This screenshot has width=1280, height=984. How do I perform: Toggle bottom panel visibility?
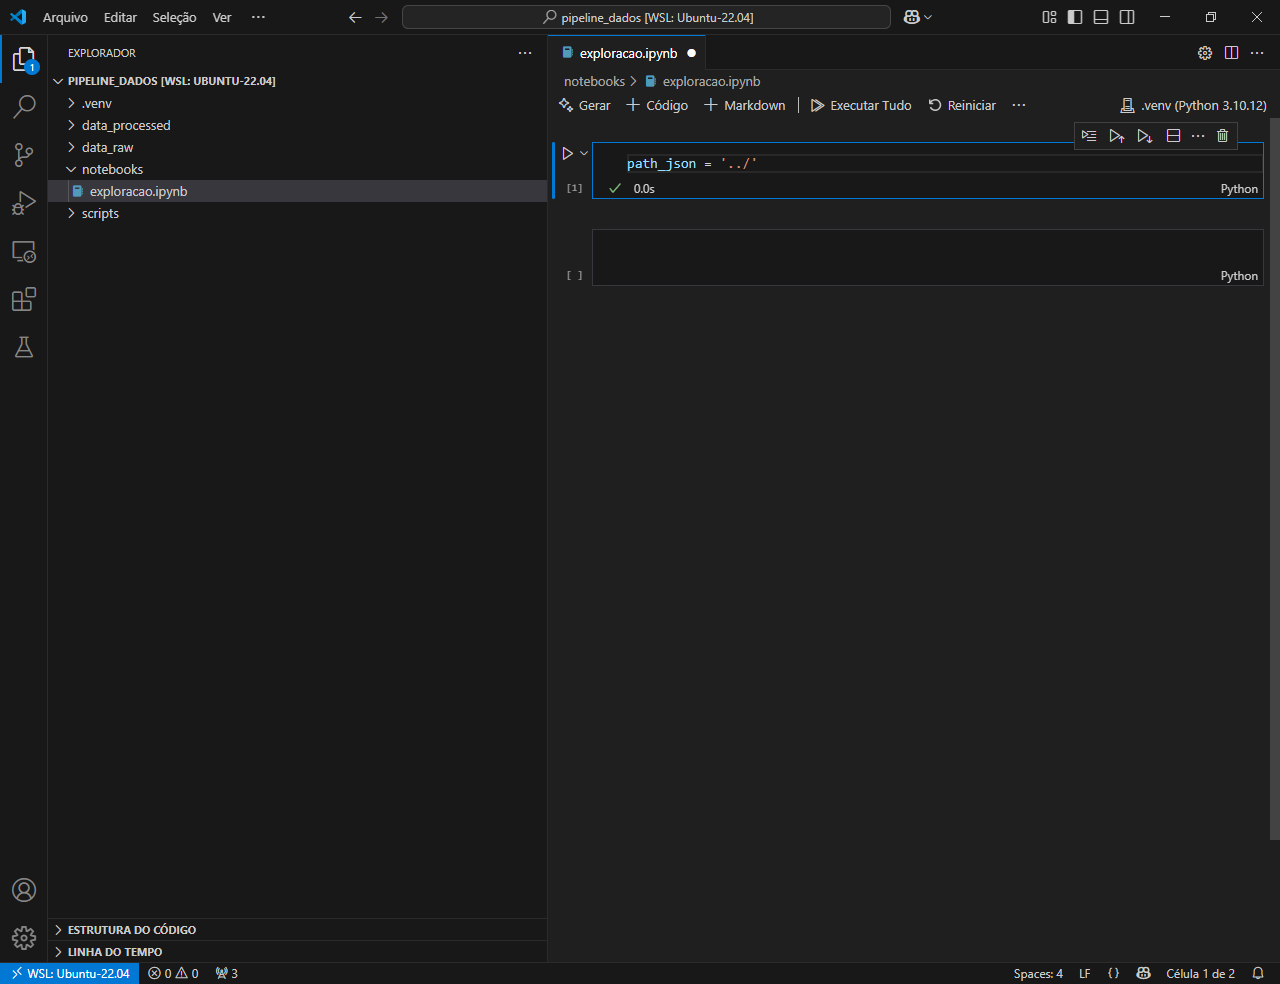(x=1101, y=17)
